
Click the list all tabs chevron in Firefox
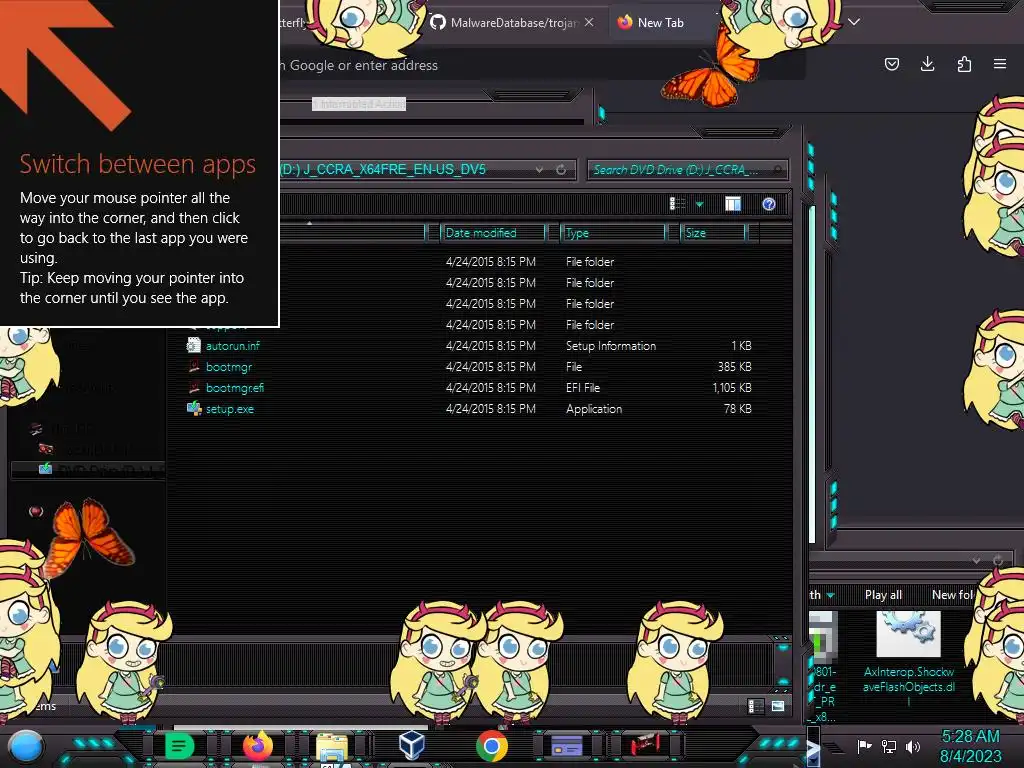click(x=854, y=22)
